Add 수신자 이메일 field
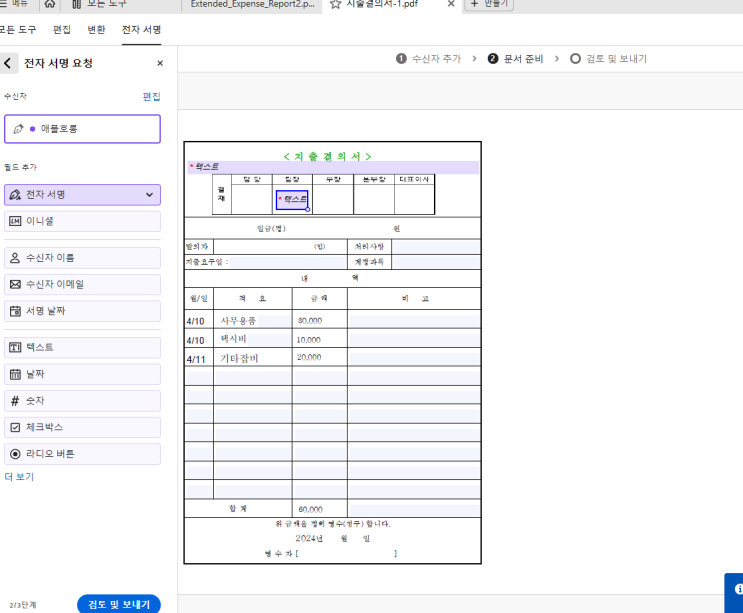 (82, 284)
